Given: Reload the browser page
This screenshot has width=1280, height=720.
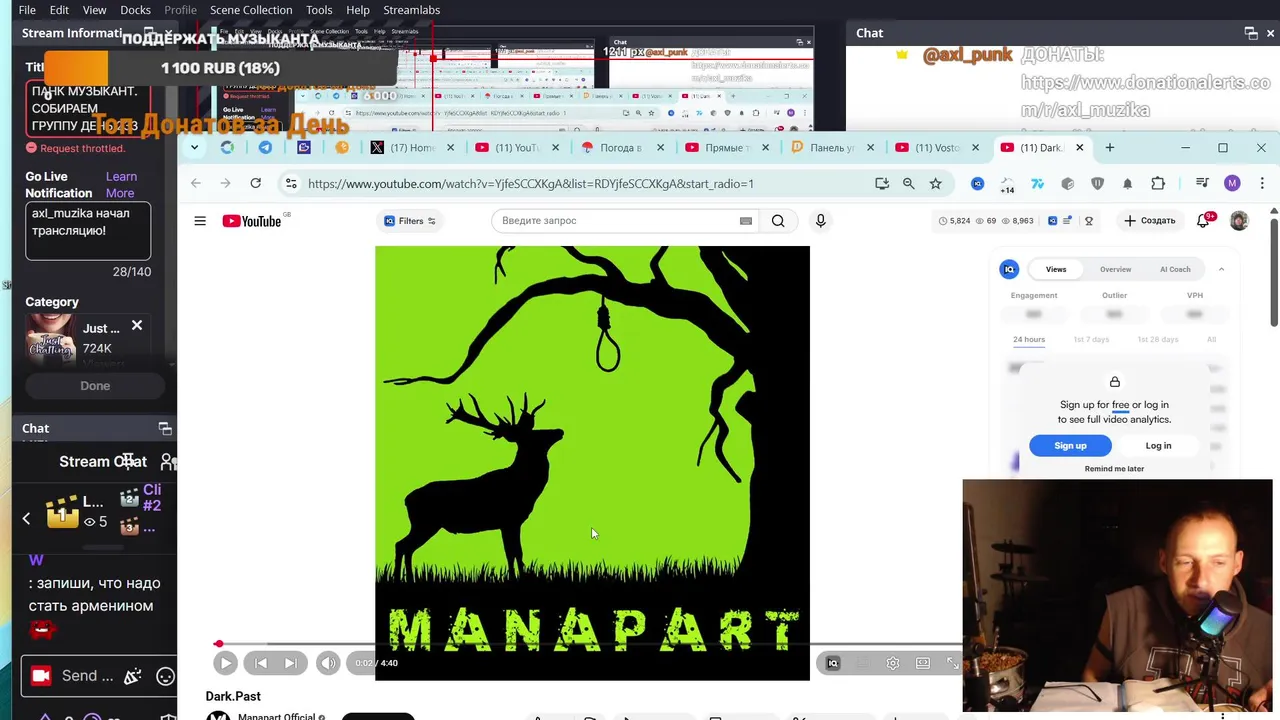Looking at the screenshot, I should [256, 184].
